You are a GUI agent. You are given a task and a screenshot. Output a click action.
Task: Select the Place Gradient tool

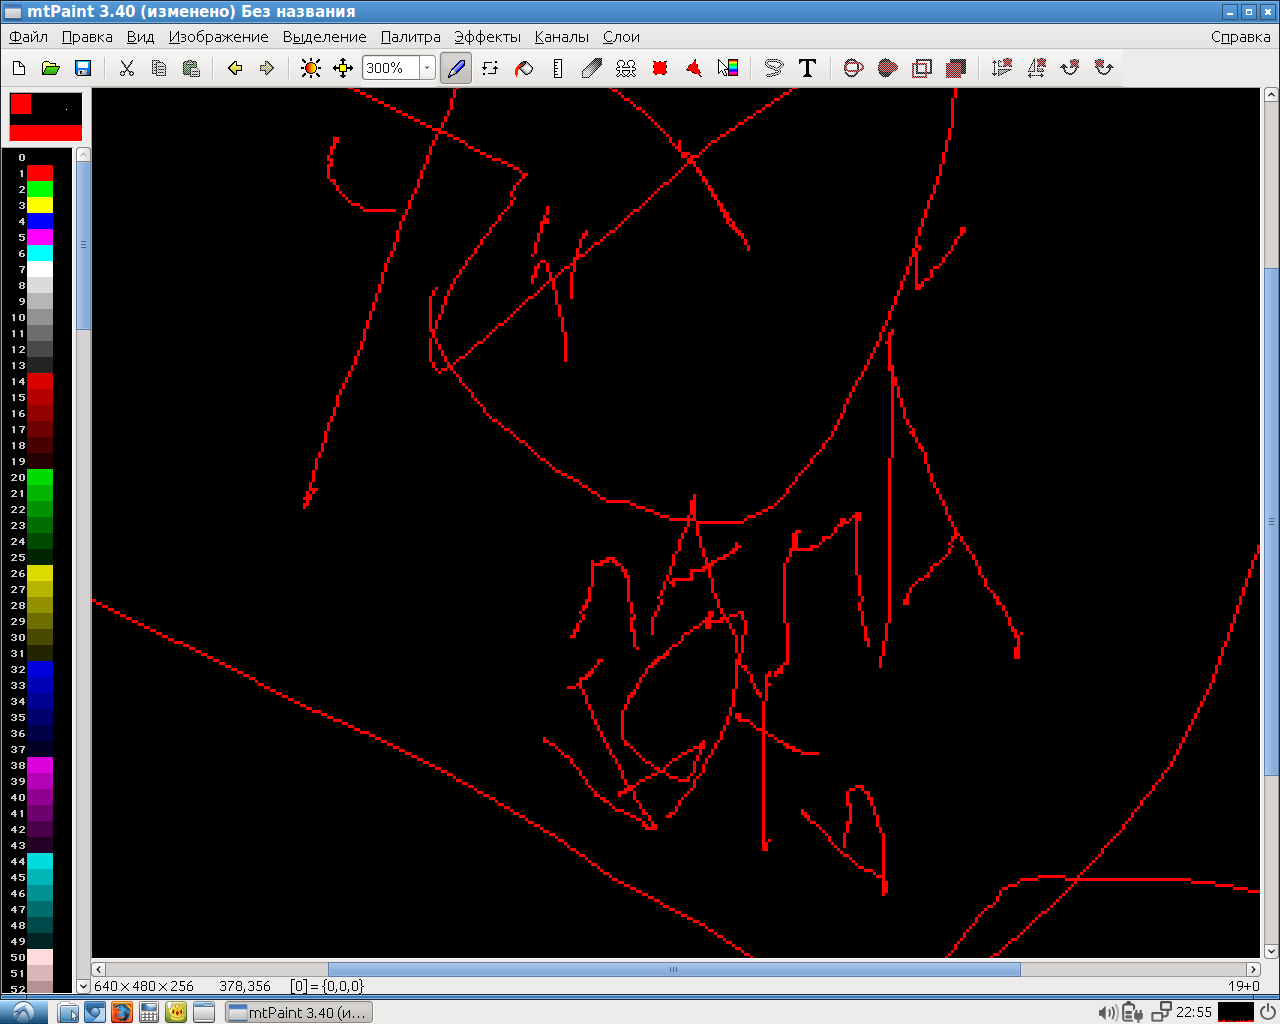(x=728, y=68)
